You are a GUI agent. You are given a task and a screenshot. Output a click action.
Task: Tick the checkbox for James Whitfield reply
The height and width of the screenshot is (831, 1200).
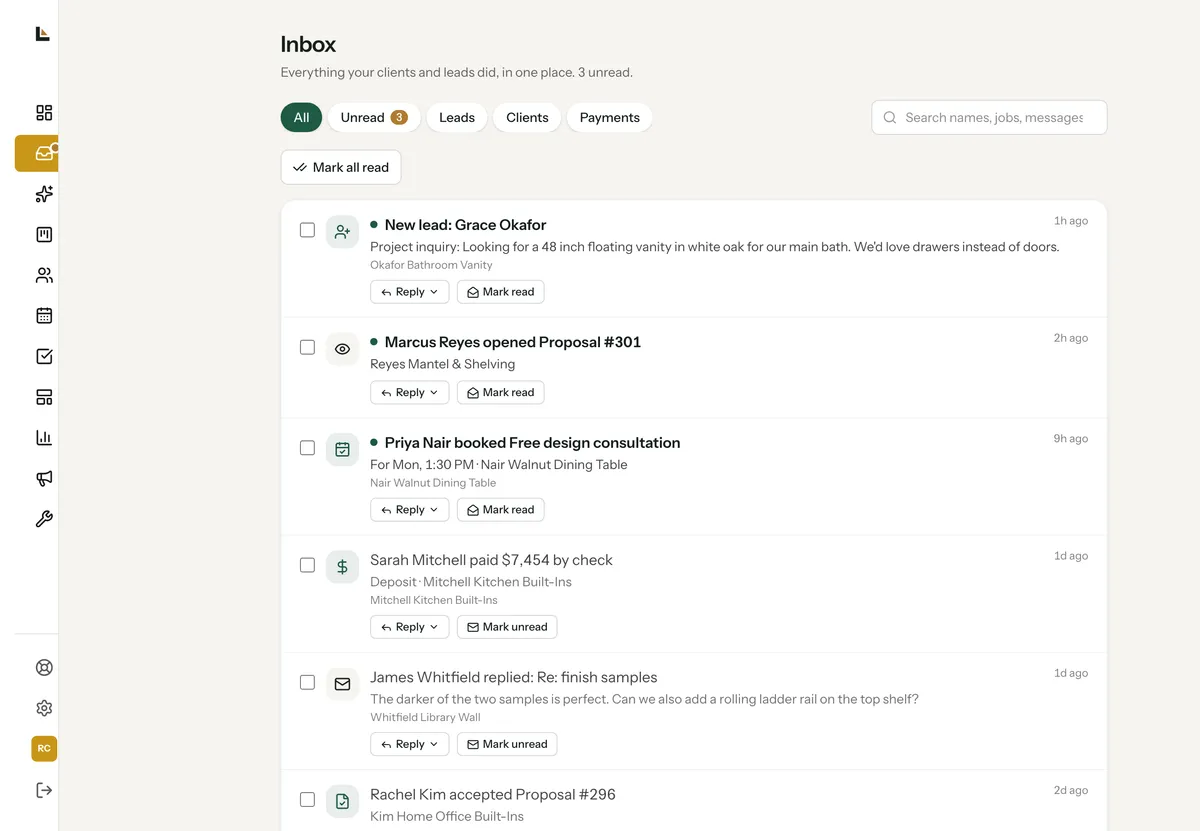coord(308,682)
